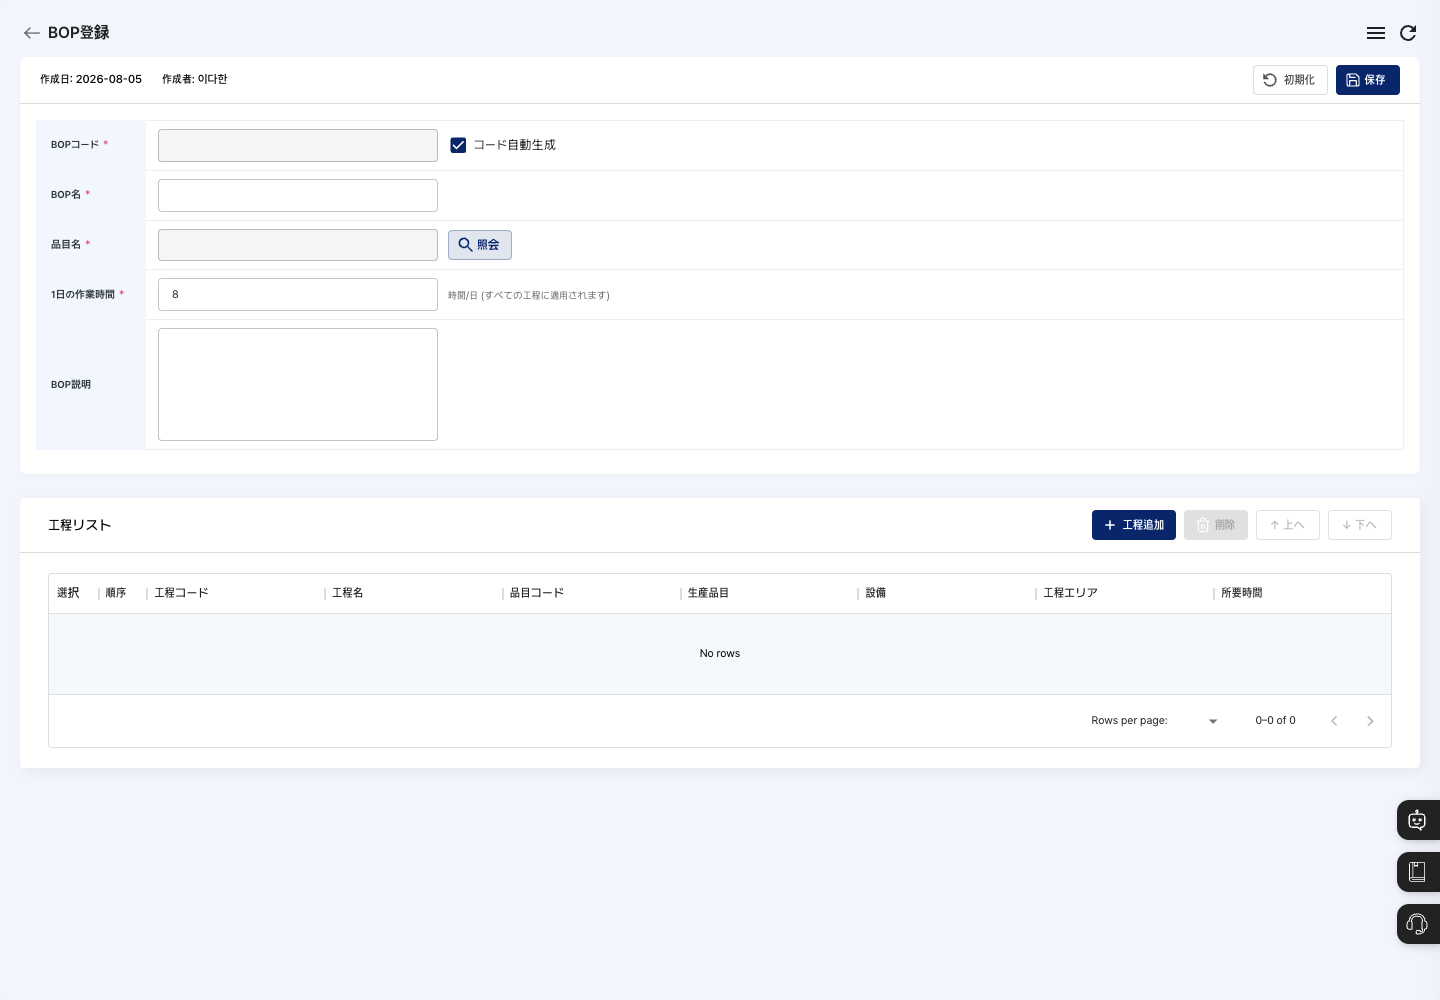Focus the BOPコード input field
This screenshot has width=1440, height=1000.
tap(298, 145)
